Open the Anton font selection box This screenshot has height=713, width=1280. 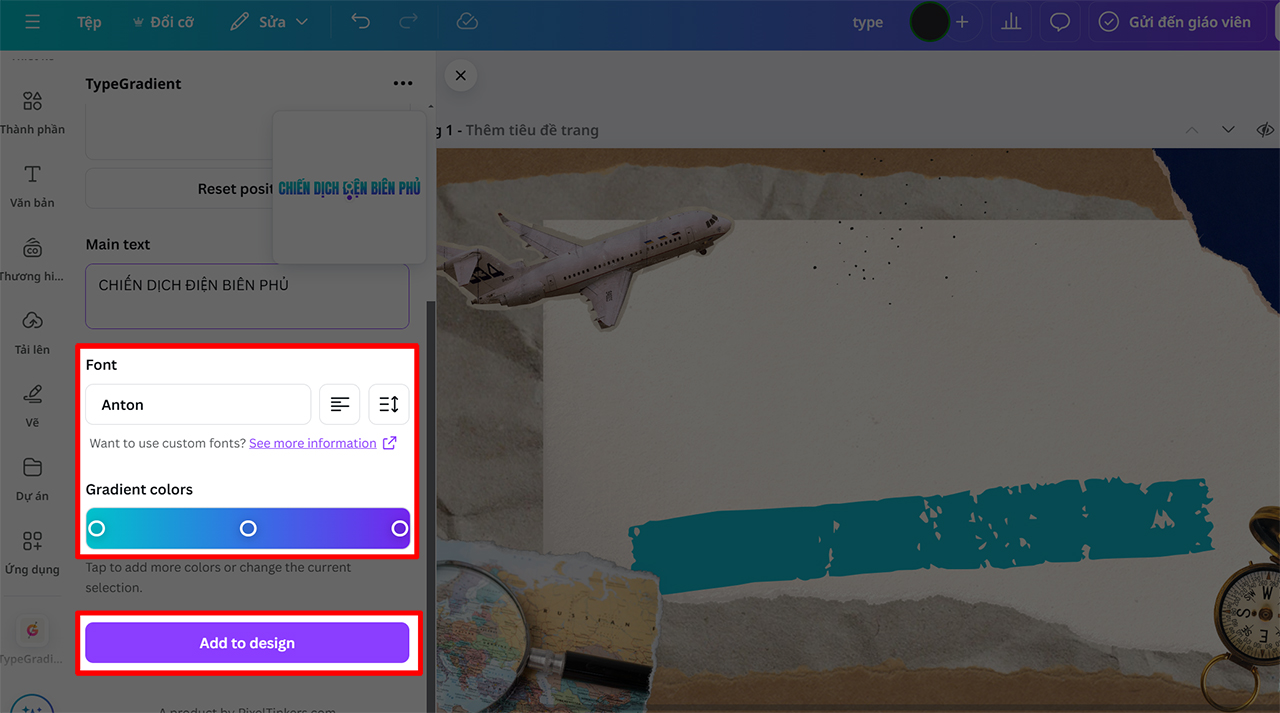coord(197,404)
